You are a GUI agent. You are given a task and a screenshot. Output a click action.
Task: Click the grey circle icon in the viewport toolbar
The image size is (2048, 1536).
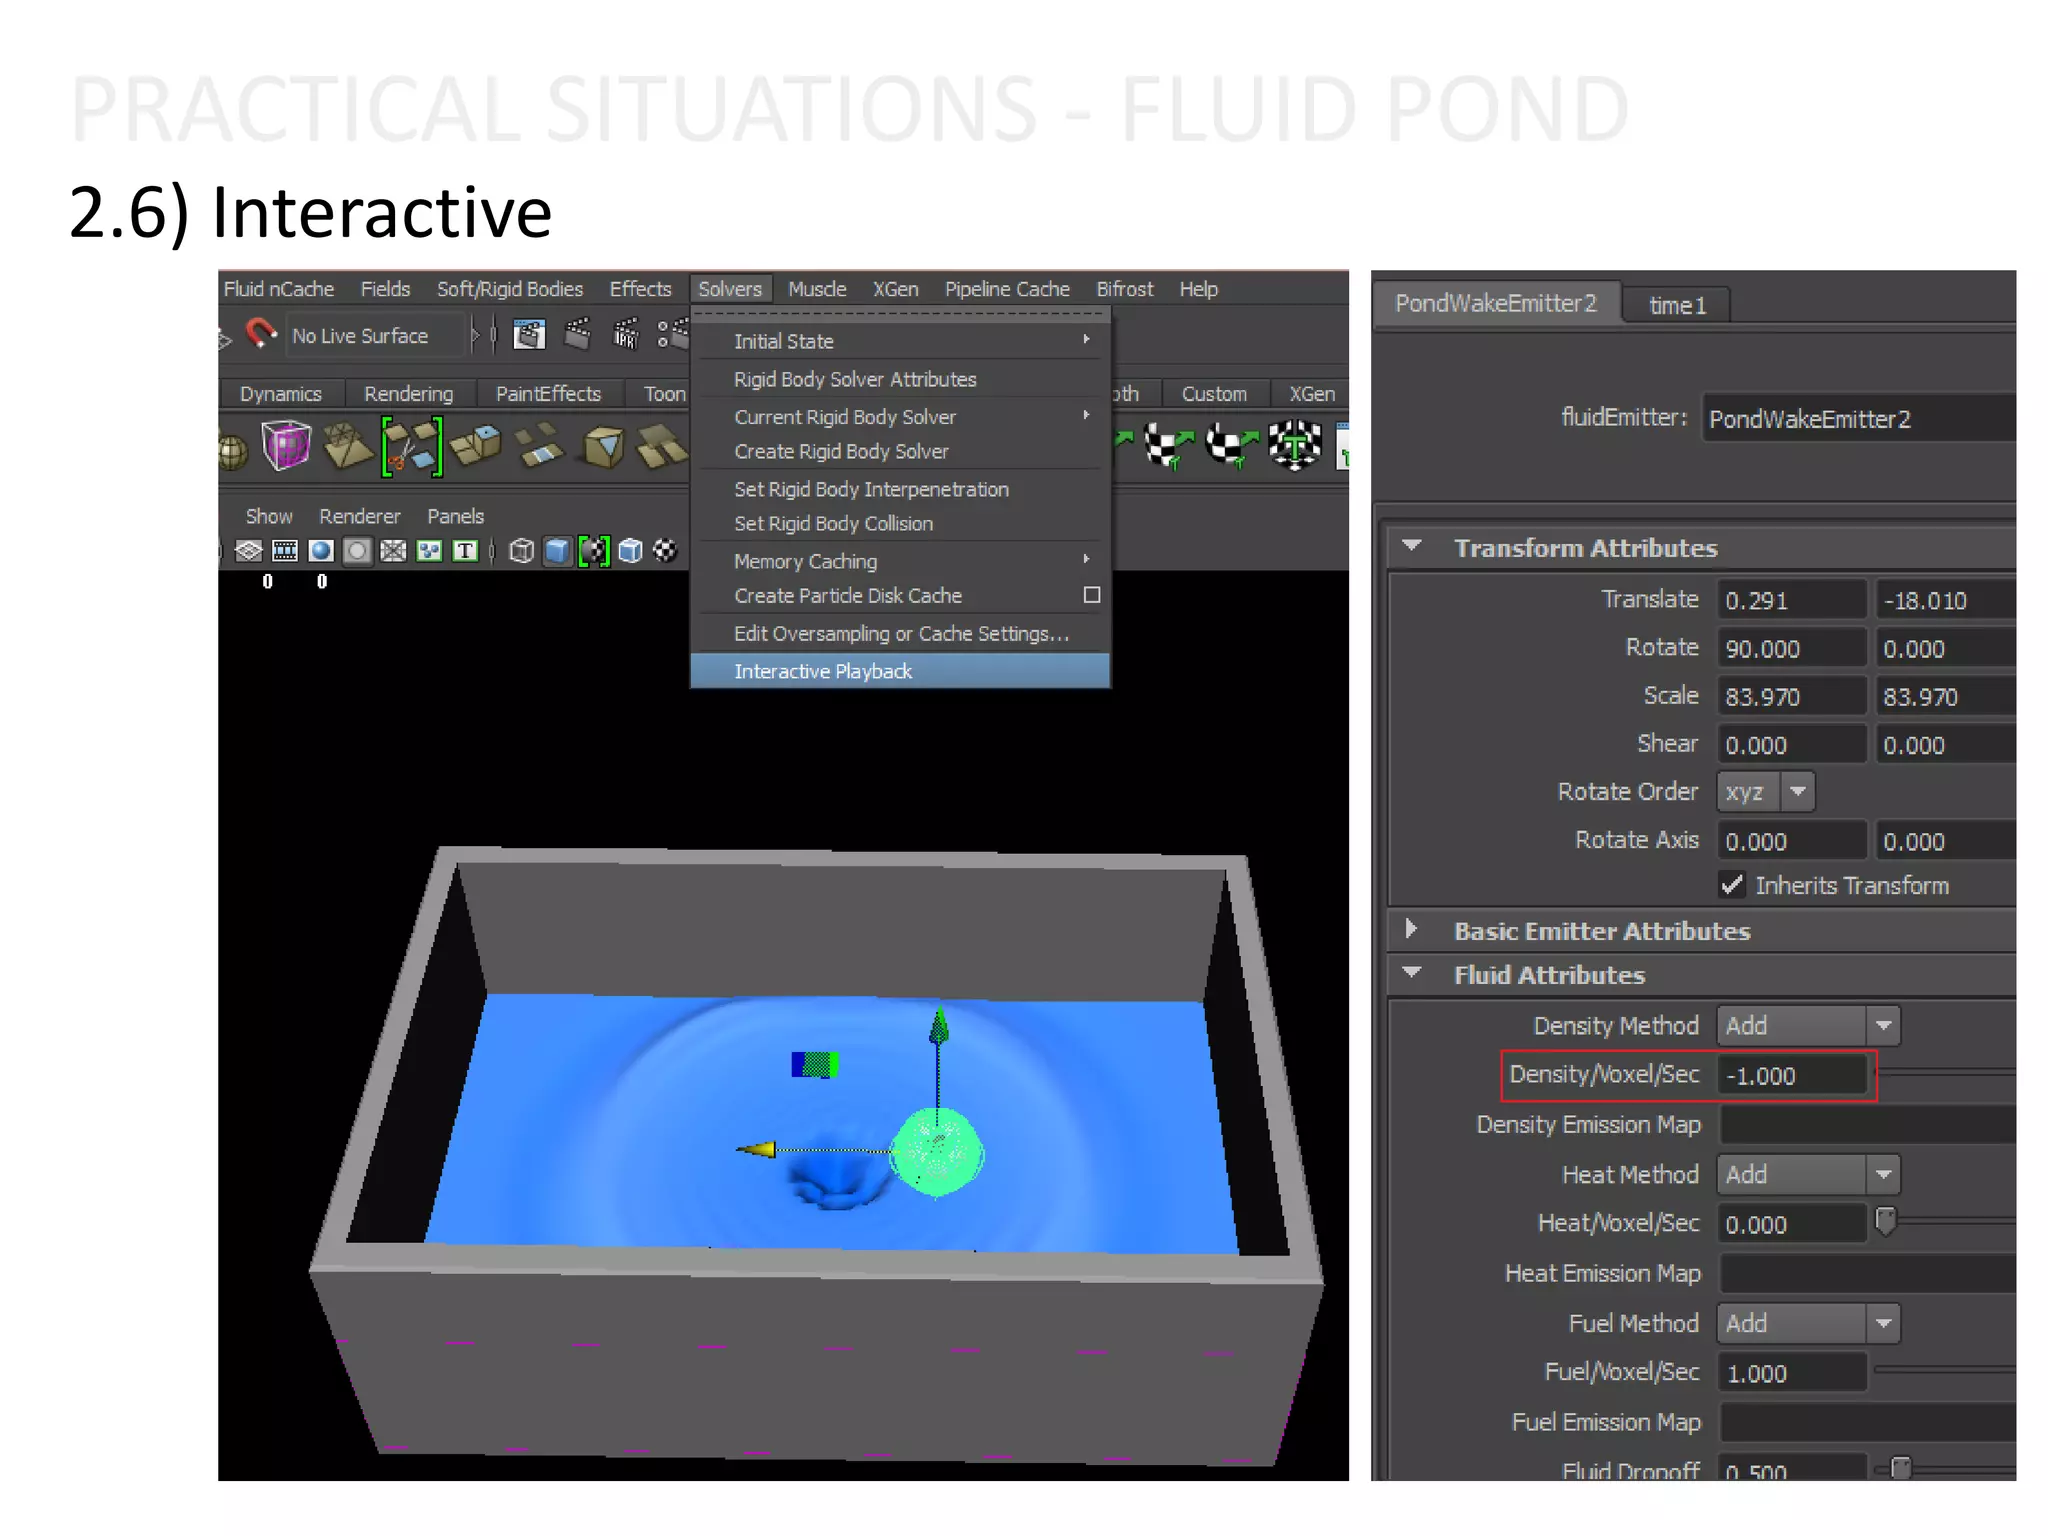[x=357, y=551]
